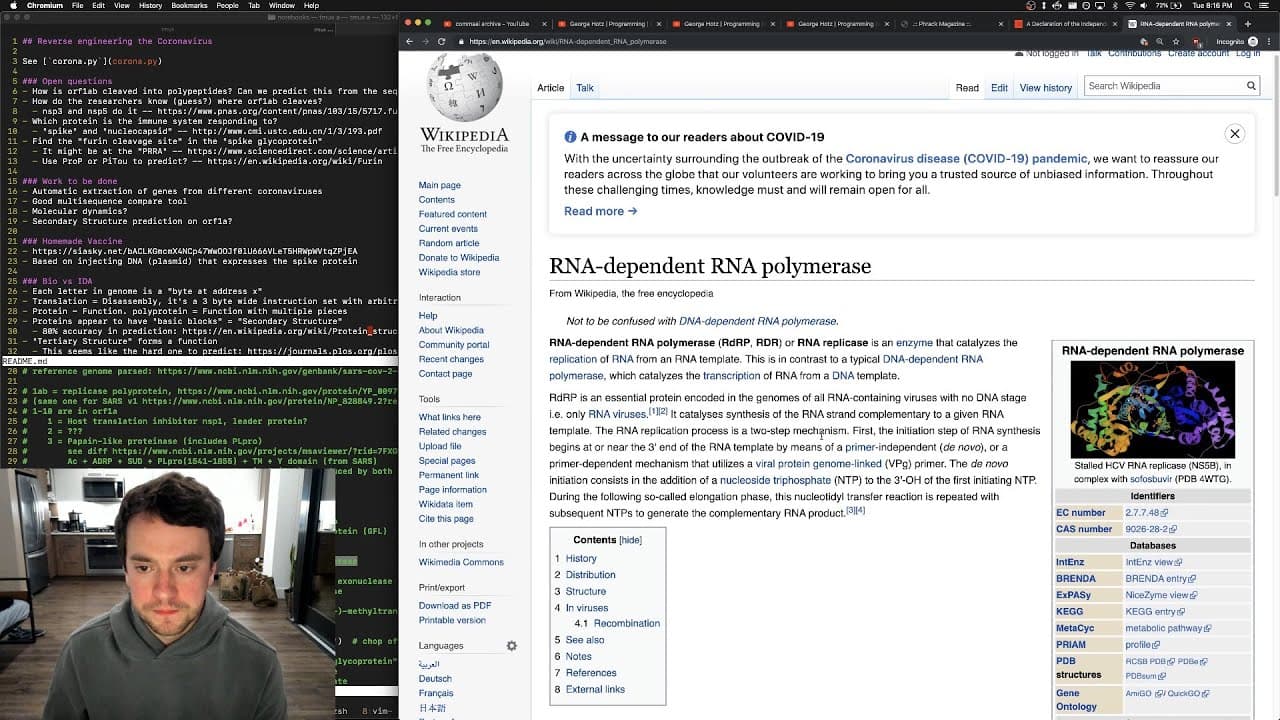Close the commaai archive YouTube tab

click(546, 23)
